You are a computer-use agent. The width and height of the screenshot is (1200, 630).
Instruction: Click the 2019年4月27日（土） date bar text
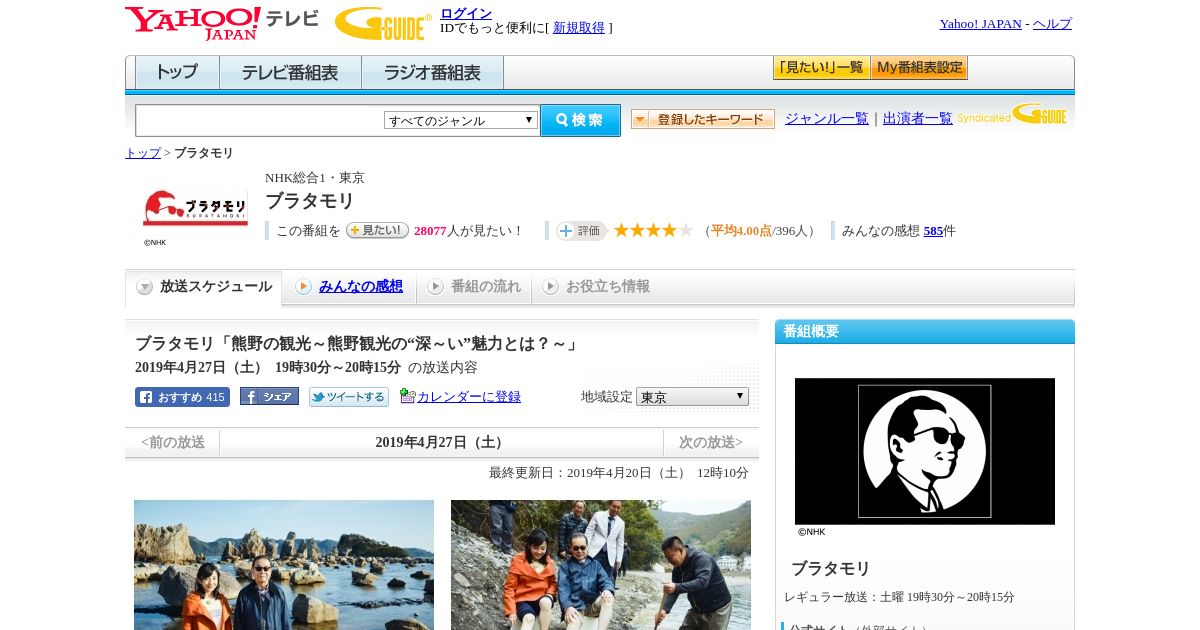pos(441,443)
